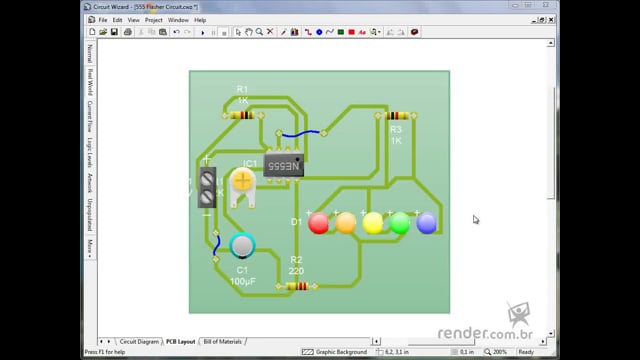This screenshot has width=640, height=360.
Task: Open the Project menu
Action: pyautogui.click(x=153, y=20)
